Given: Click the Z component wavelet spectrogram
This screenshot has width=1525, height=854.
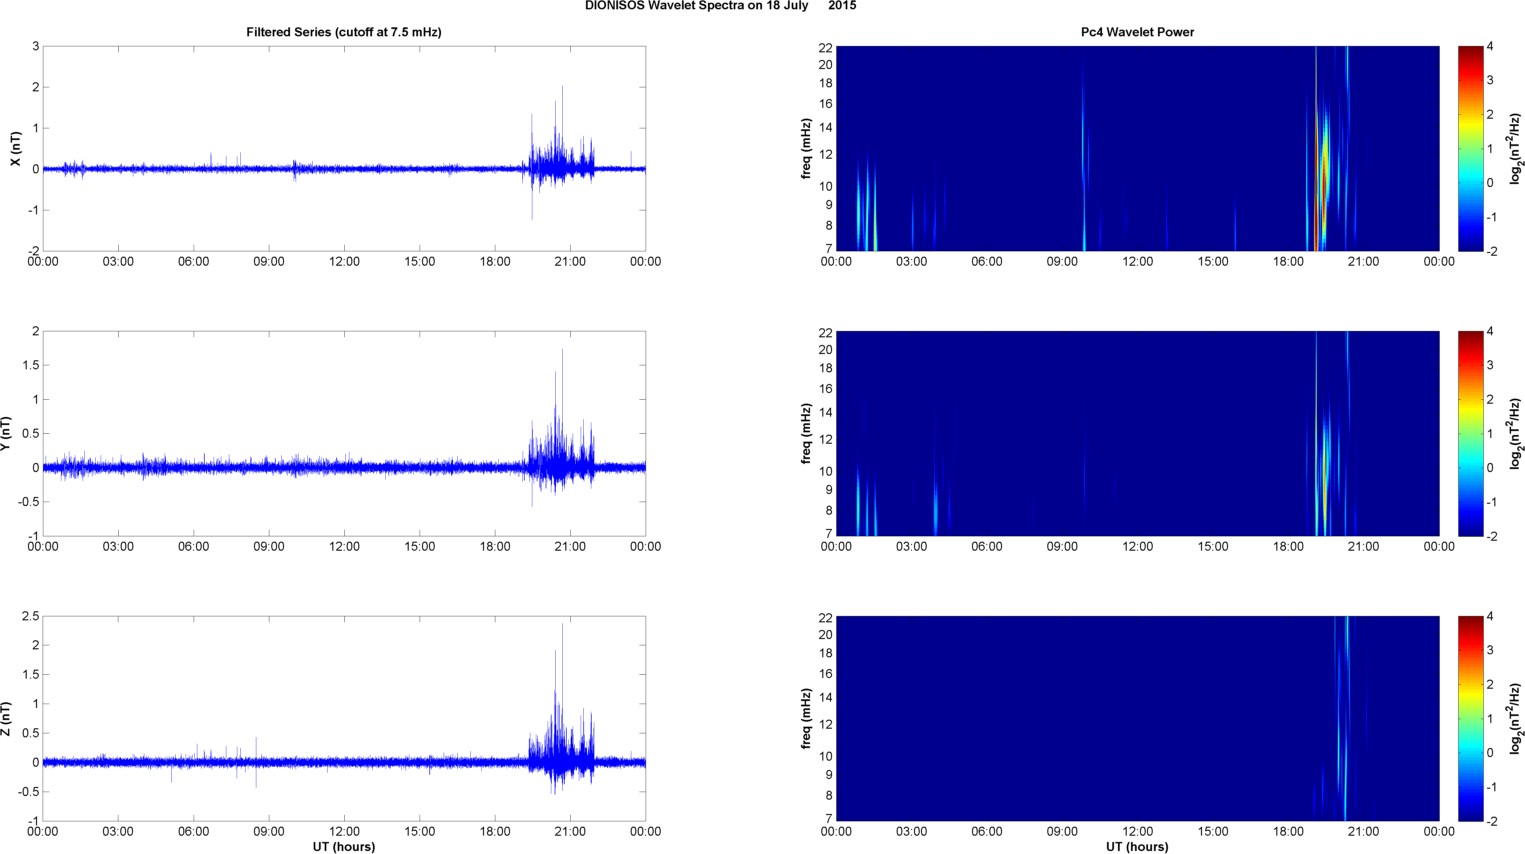Looking at the screenshot, I should click(1137, 718).
